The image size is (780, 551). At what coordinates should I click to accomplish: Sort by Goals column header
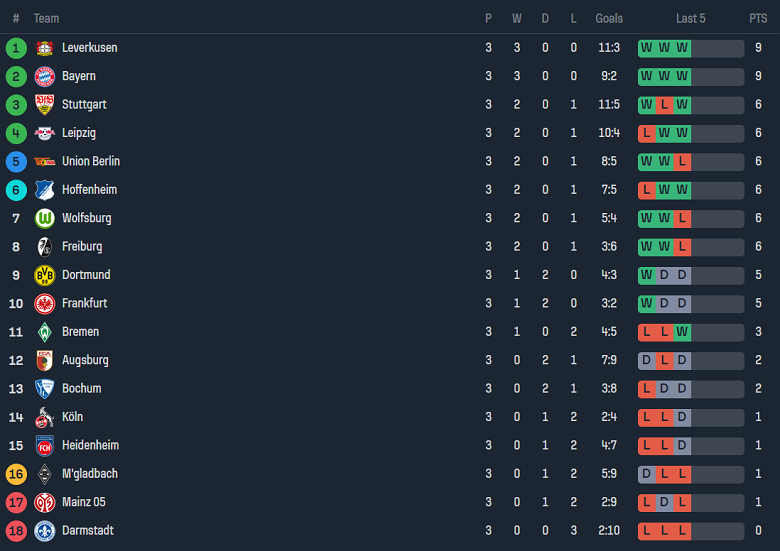coord(609,18)
